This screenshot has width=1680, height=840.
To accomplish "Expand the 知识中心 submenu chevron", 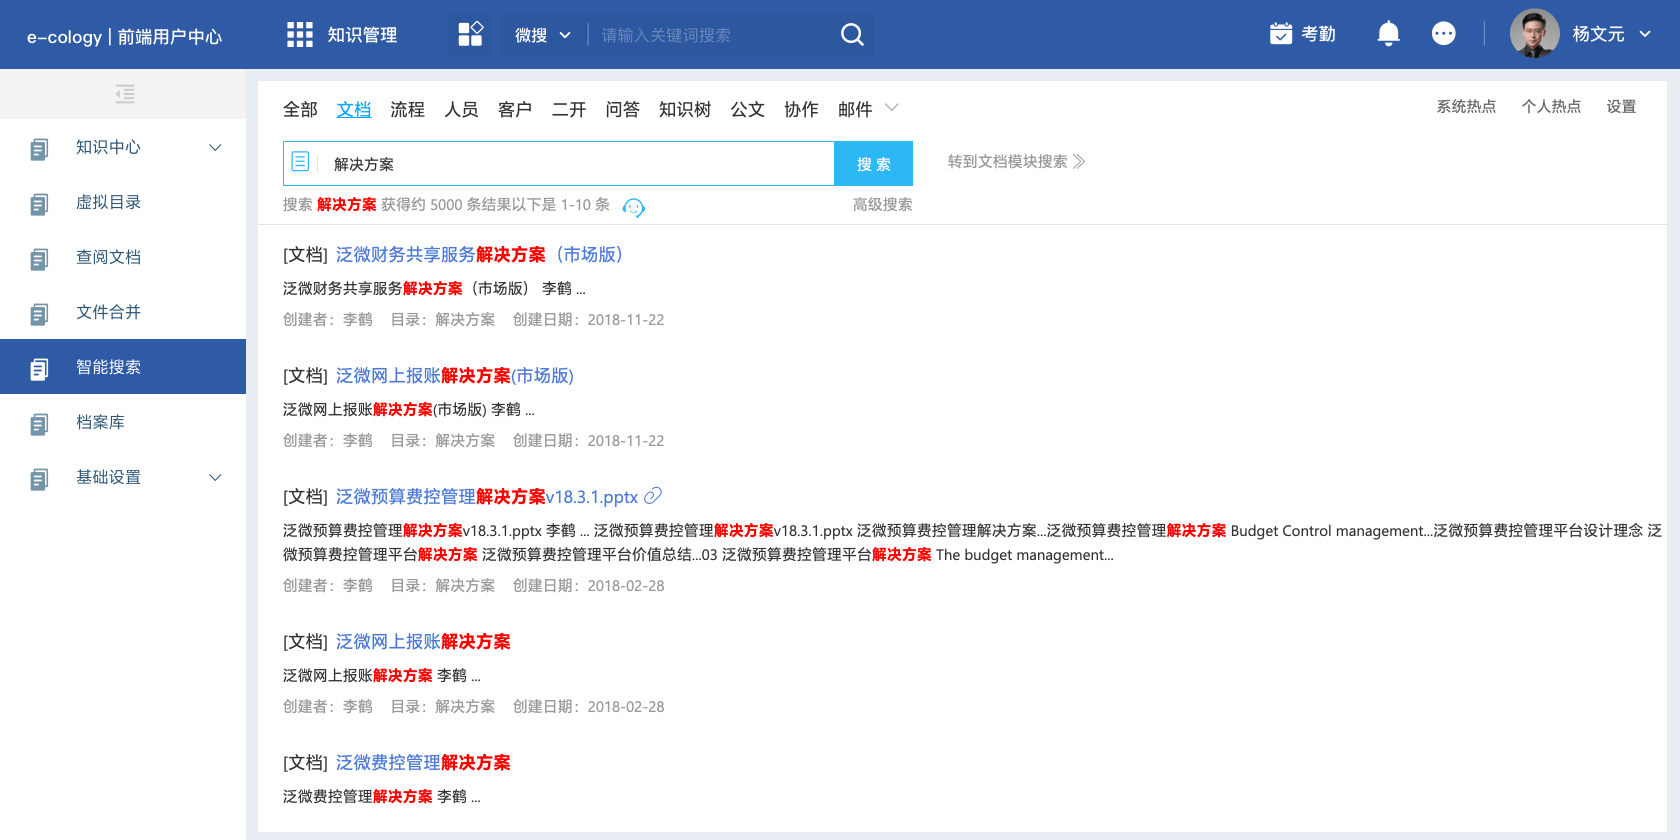I will pos(215,147).
